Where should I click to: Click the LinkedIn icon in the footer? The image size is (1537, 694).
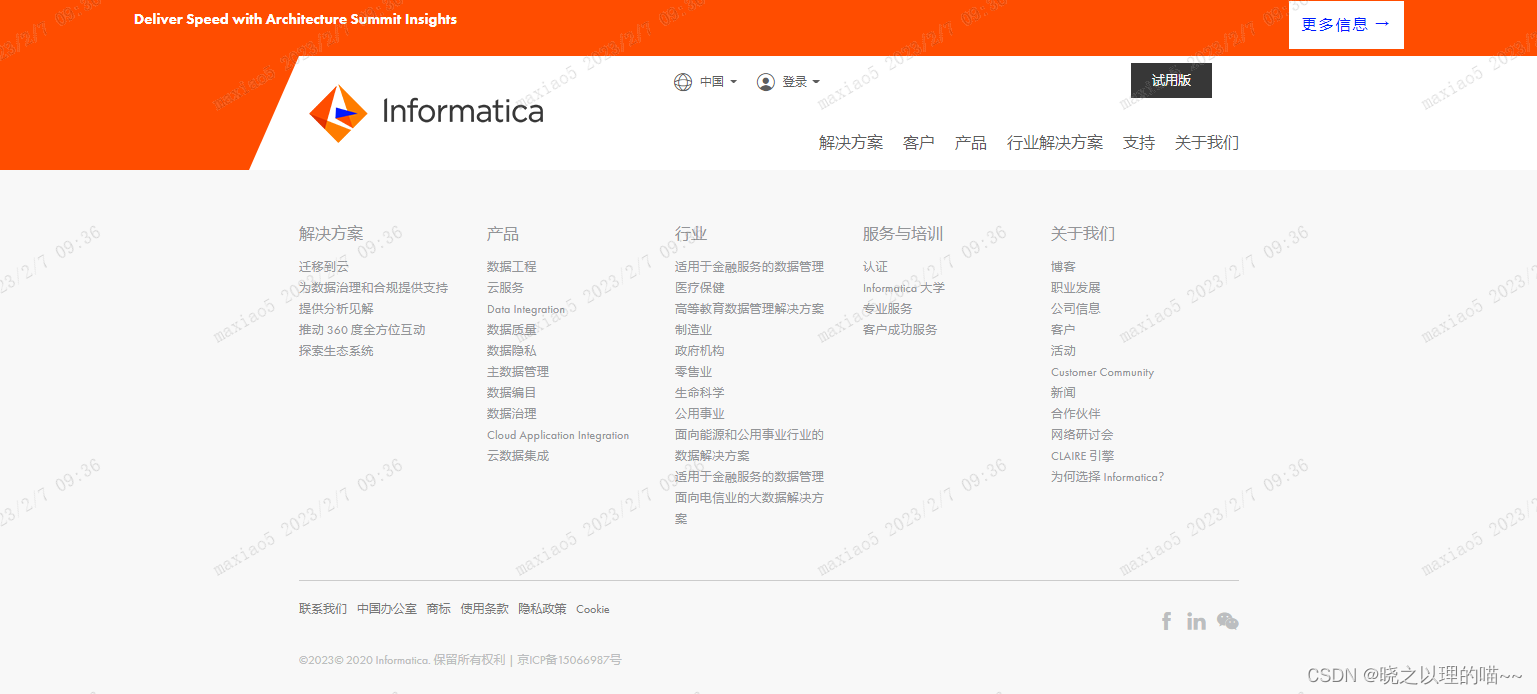(1196, 621)
